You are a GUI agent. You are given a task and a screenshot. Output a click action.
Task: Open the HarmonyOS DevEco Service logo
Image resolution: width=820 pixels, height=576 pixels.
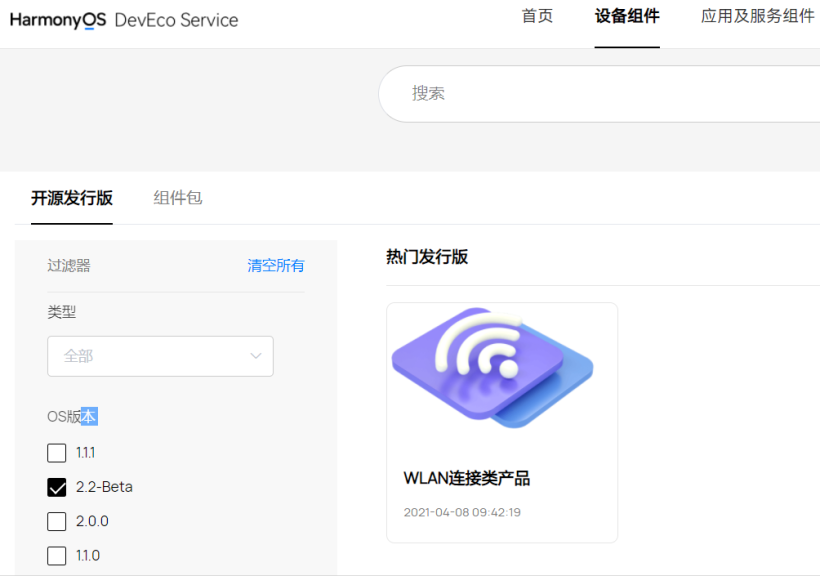coord(124,20)
